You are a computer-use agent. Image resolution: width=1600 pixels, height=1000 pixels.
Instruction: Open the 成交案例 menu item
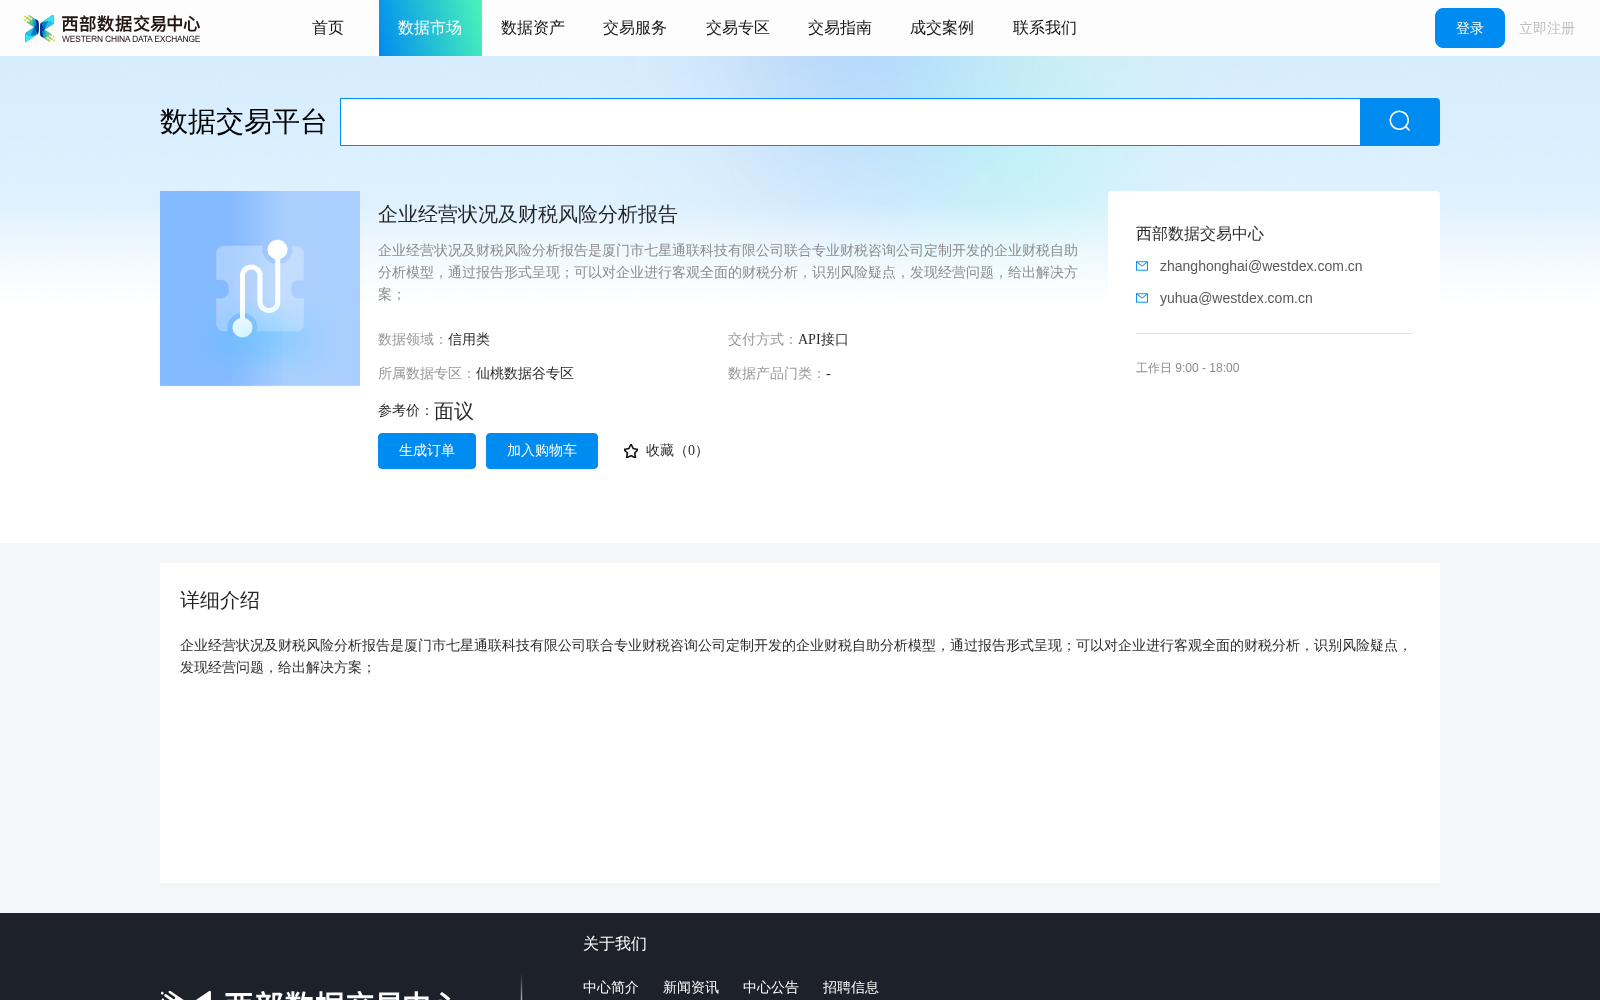(x=942, y=28)
